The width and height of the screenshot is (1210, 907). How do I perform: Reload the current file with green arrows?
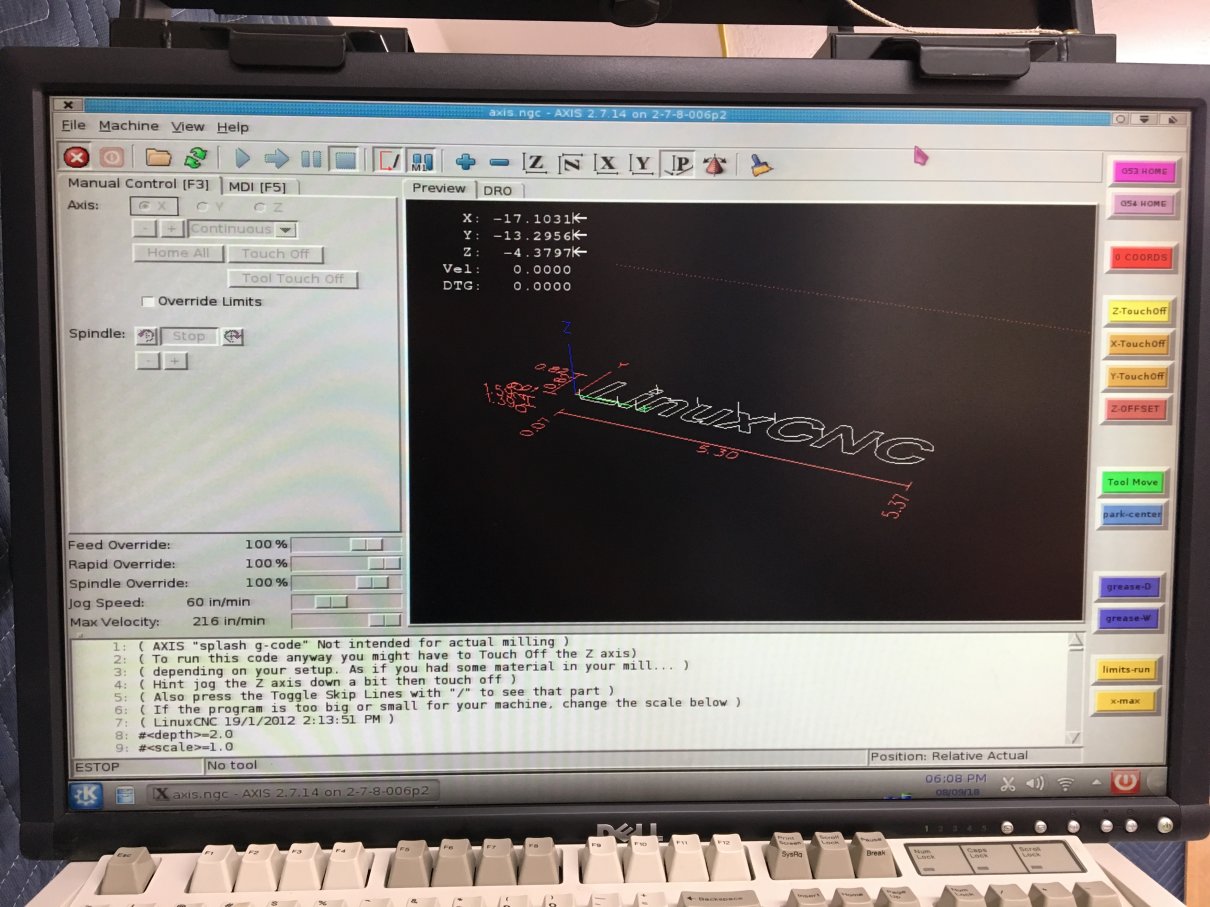[x=196, y=158]
